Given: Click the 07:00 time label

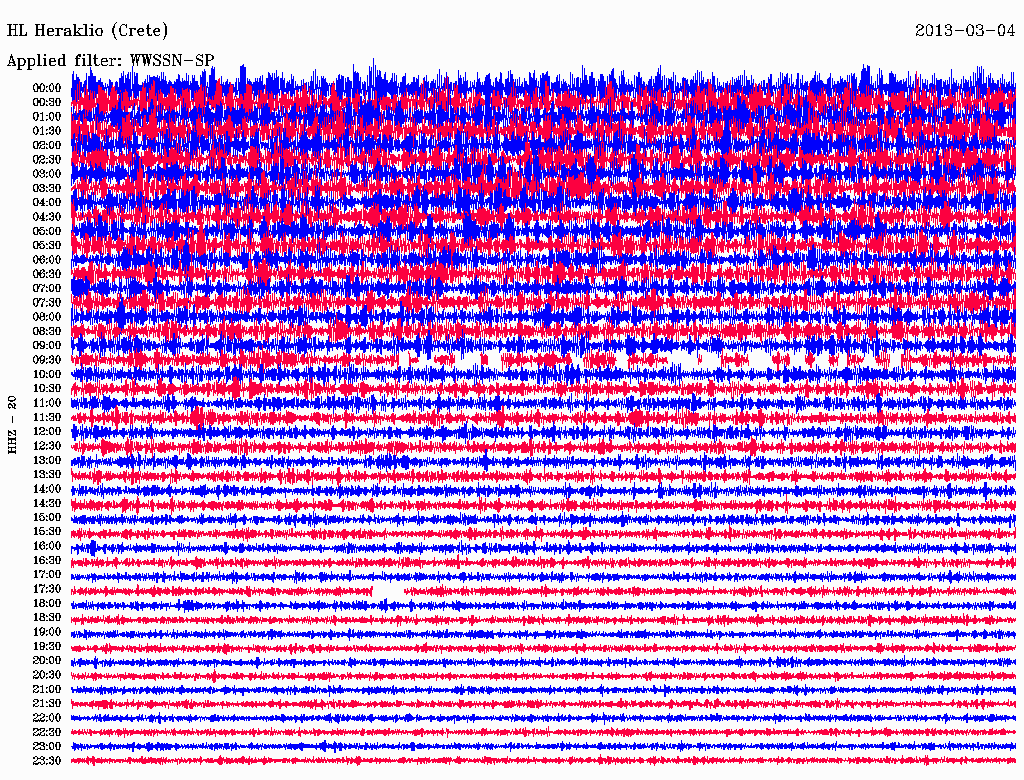Looking at the screenshot, I should coord(47,288).
